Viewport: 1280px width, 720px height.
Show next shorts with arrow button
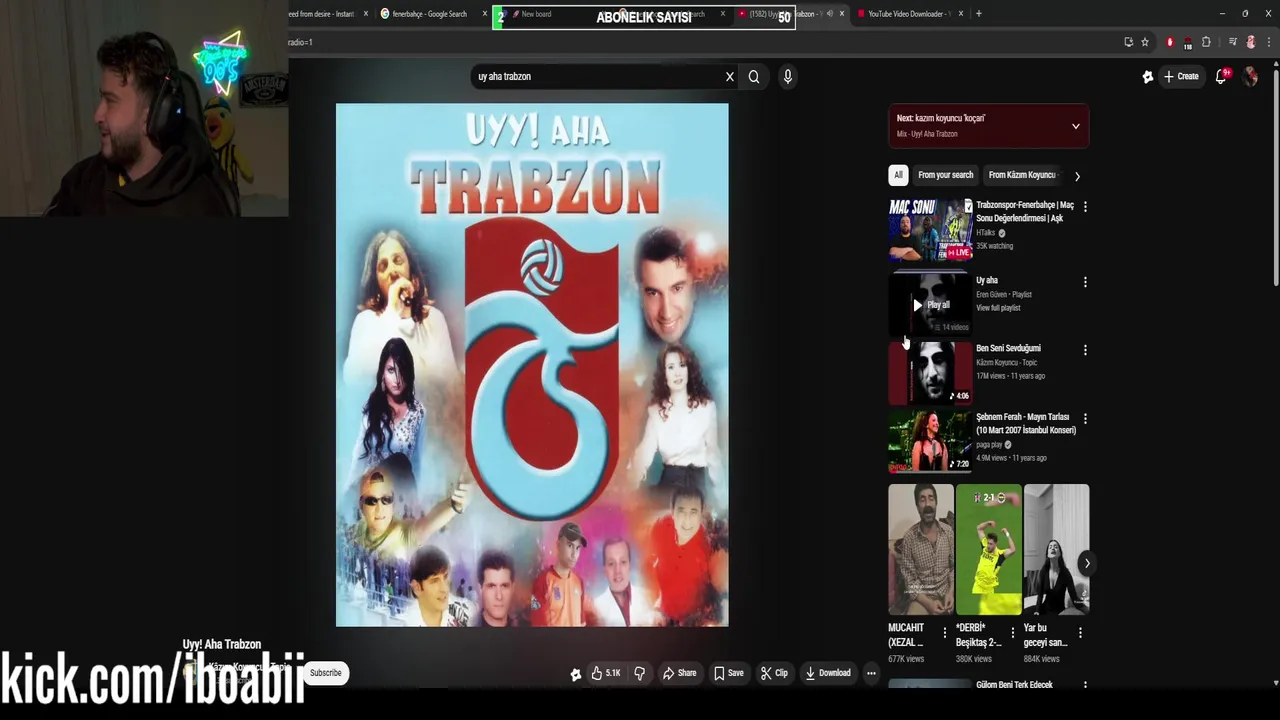click(1087, 563)
